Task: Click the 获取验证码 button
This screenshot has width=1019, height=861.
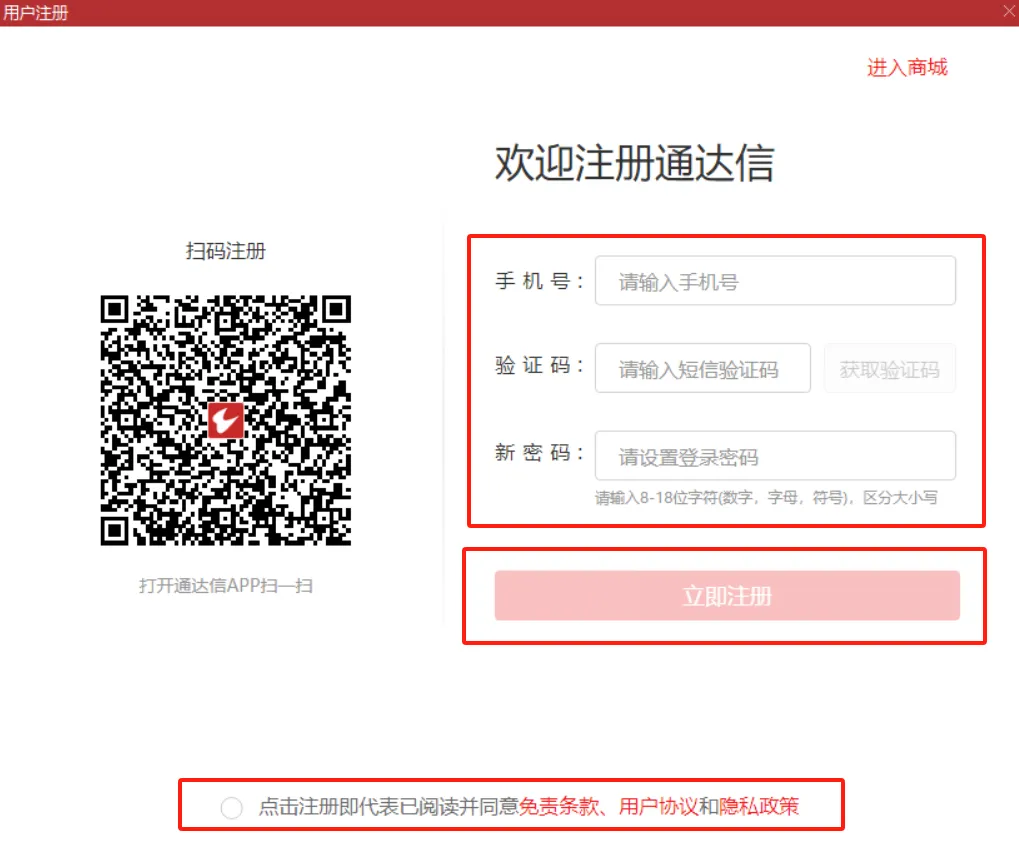Action: (x=890, y=368)
